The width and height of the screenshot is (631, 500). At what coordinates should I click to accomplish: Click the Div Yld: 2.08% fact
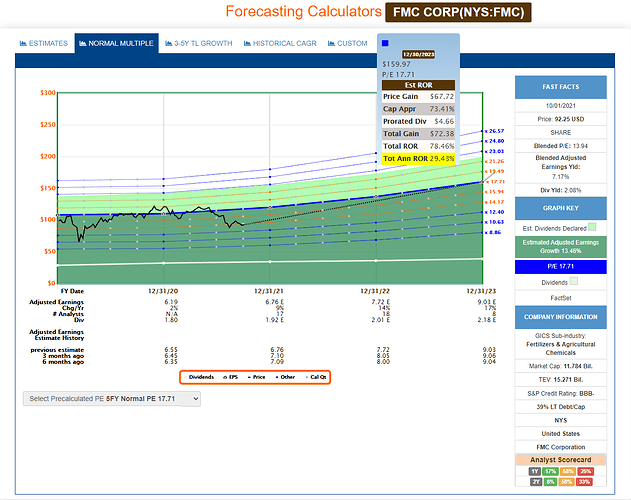[561, 190]
